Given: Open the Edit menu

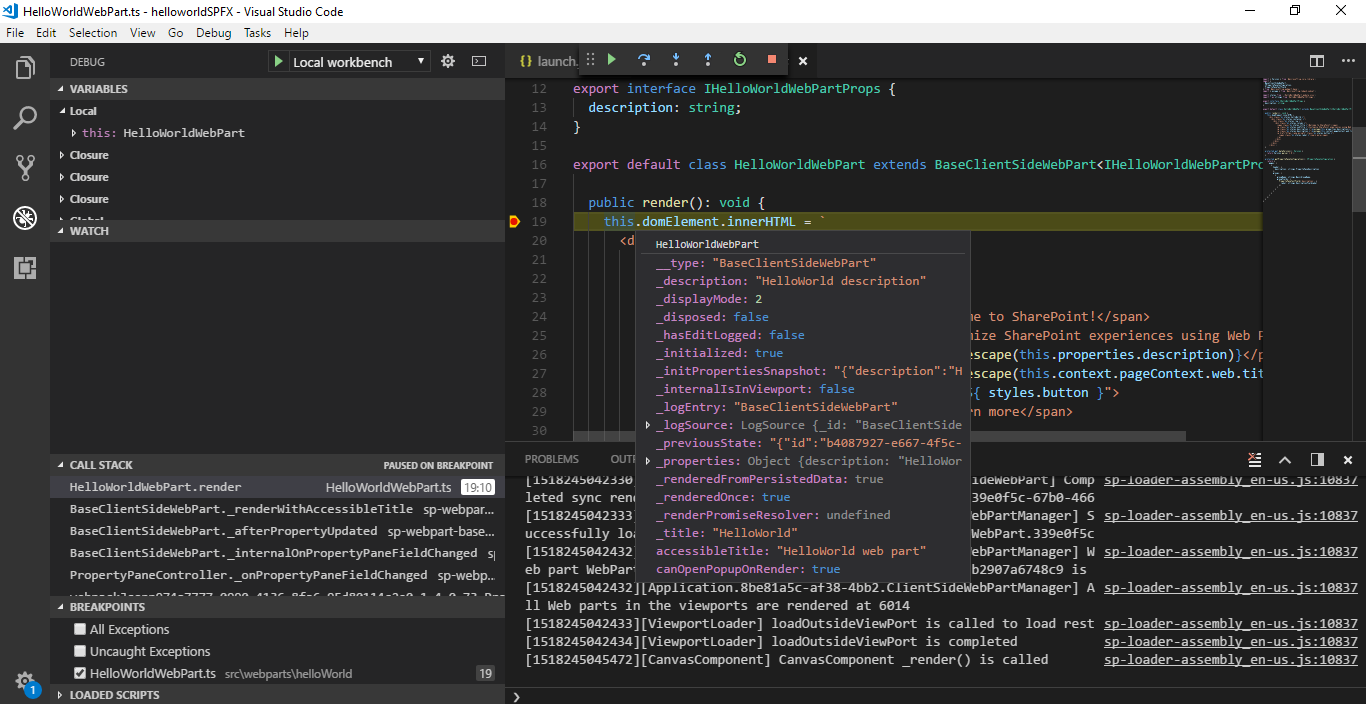Looking at the screenshot, I should pos(46,33).
